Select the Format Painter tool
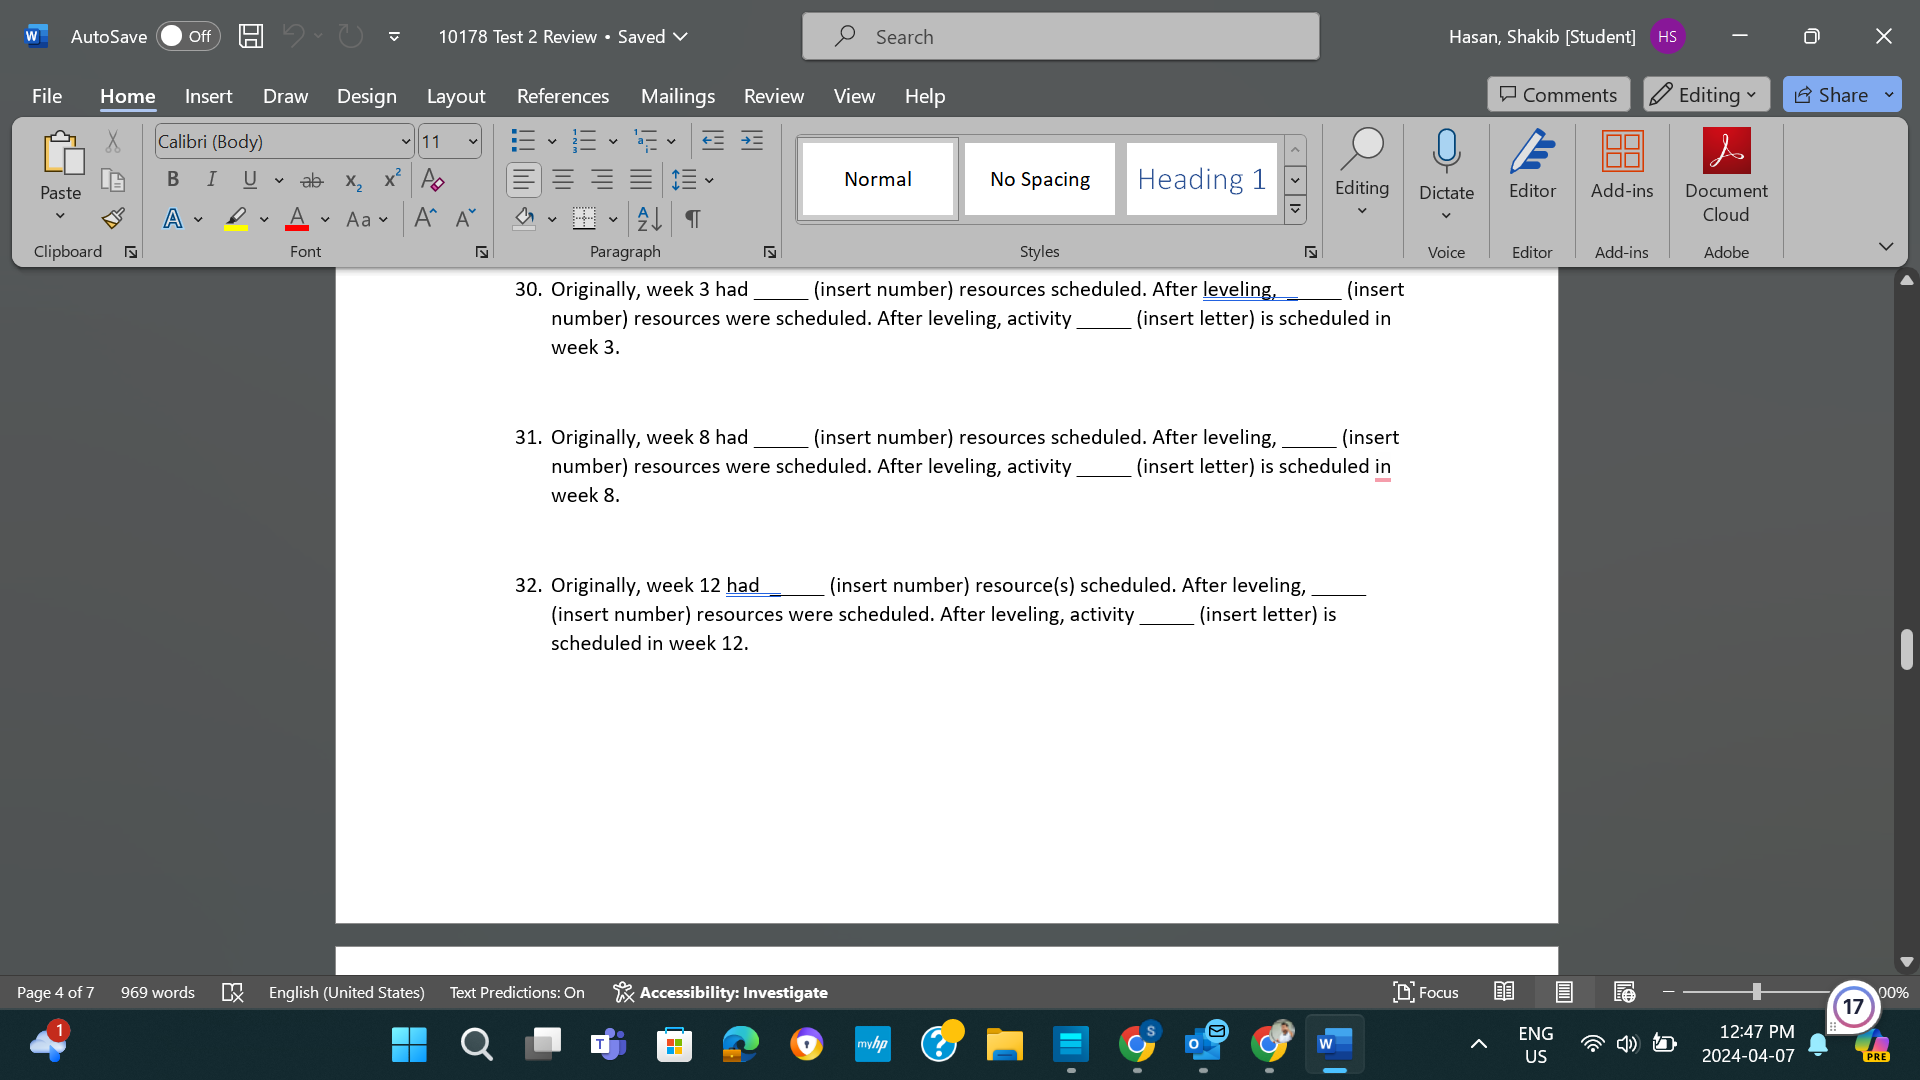This screenshot has width=1920, height=1080. (112, 218)
